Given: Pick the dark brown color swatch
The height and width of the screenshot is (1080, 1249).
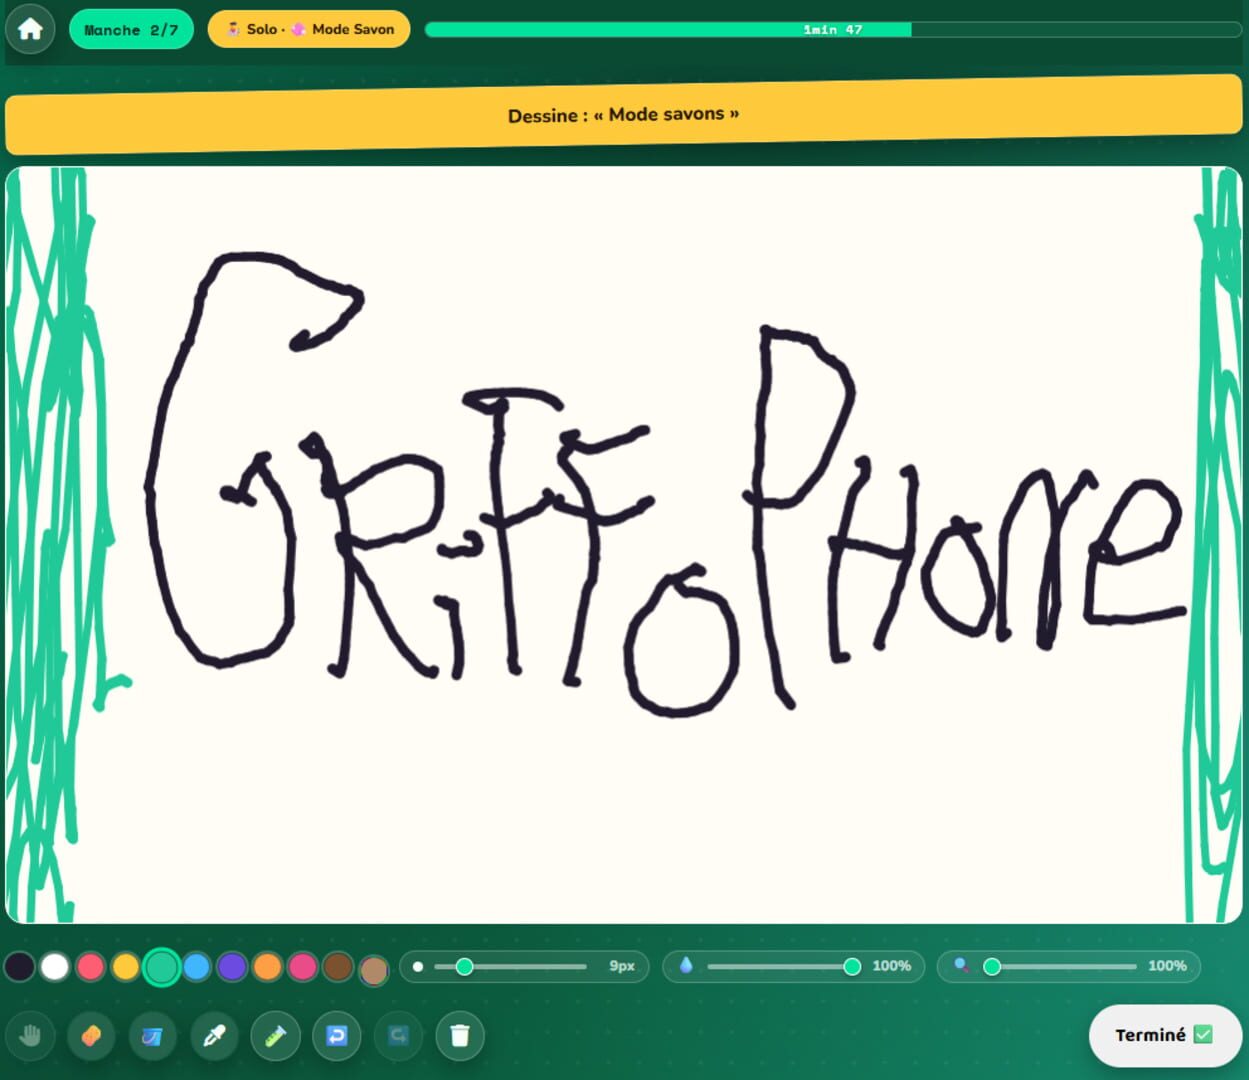Looking at the screenshot, I should [x=338, y=966].
